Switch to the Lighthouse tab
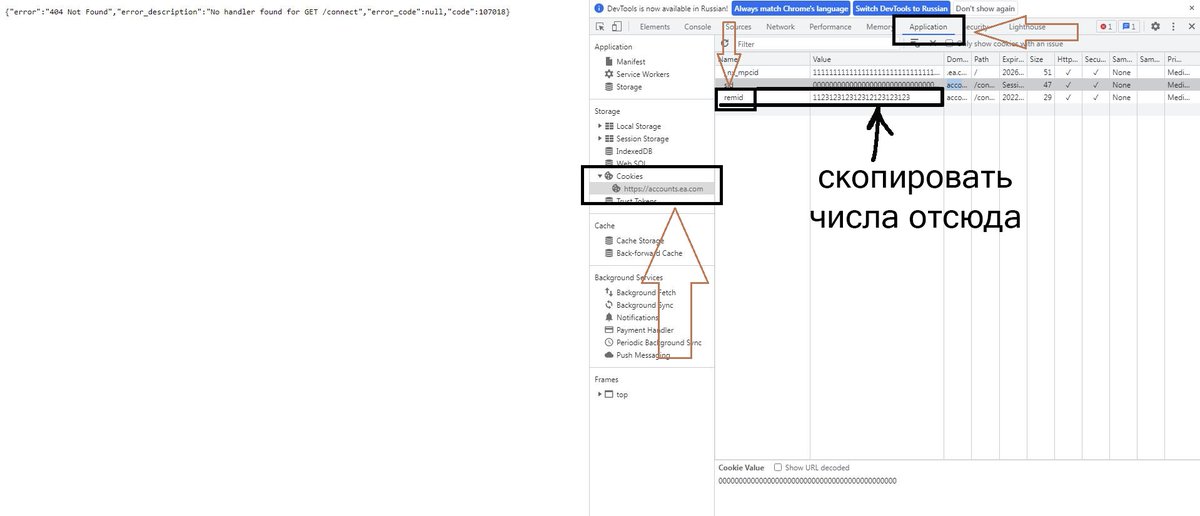1200x516 pixels. (x=1027, y=27)
